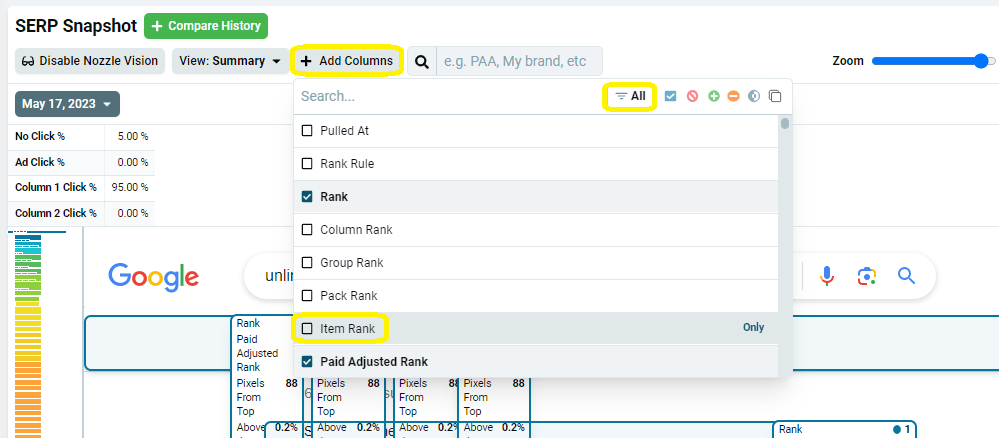Click the column list scrollbar thumb
Viewport: 999px width, 438px height.
(x=785, y=123)
